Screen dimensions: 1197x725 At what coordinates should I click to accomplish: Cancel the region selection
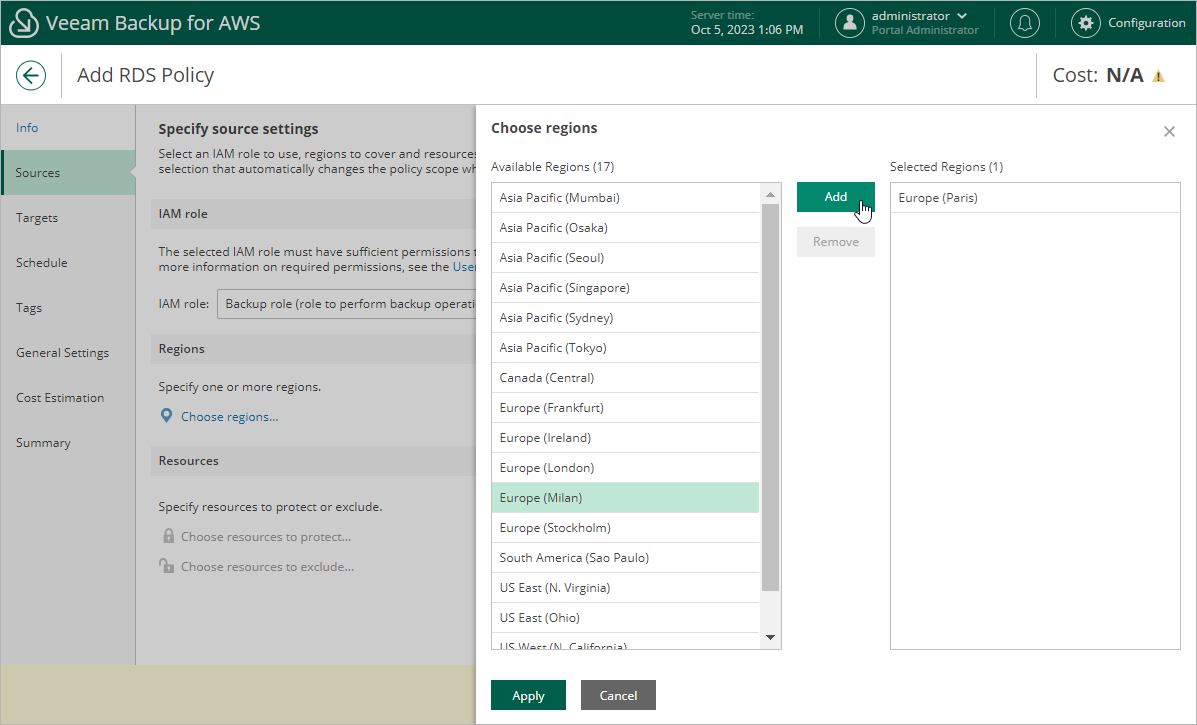pos(618,695)
